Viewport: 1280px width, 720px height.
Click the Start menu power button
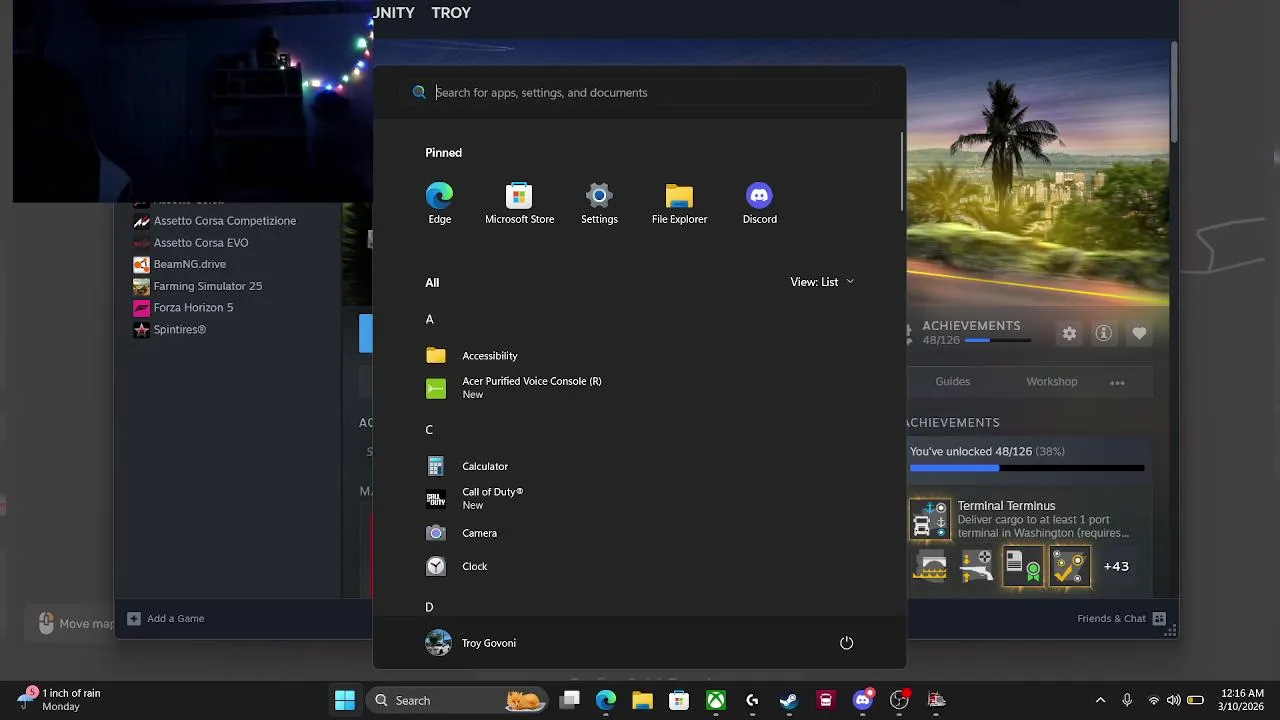coord(846,643)
